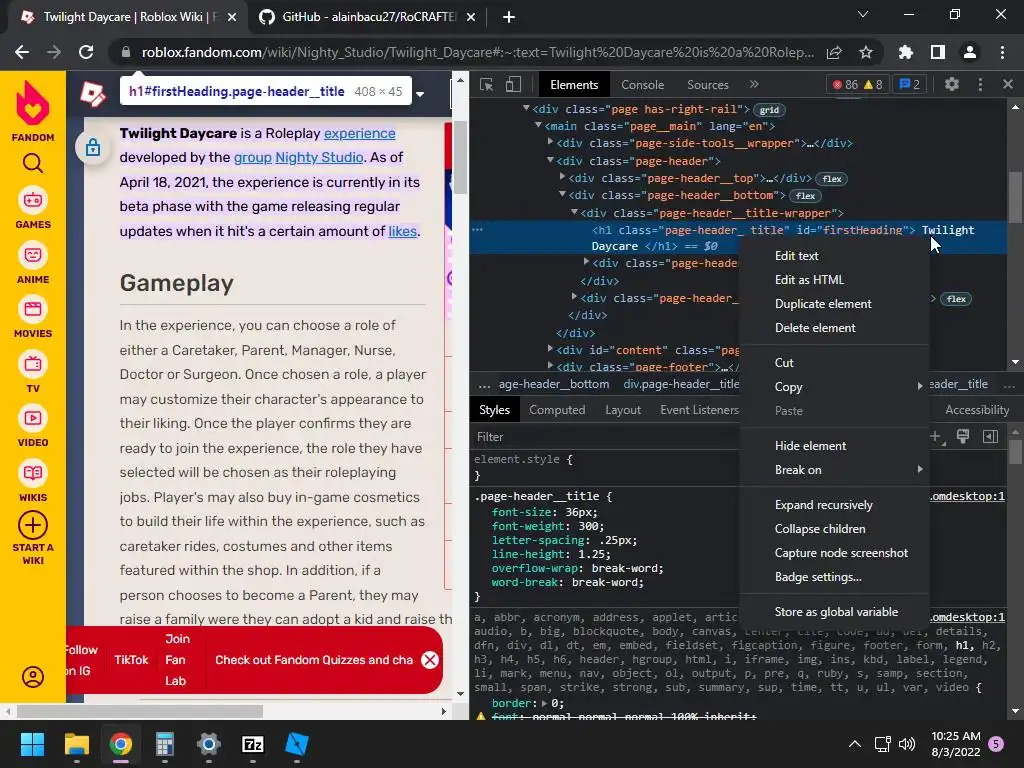Bookmark this page with the star icon

[x=866, y=52]
